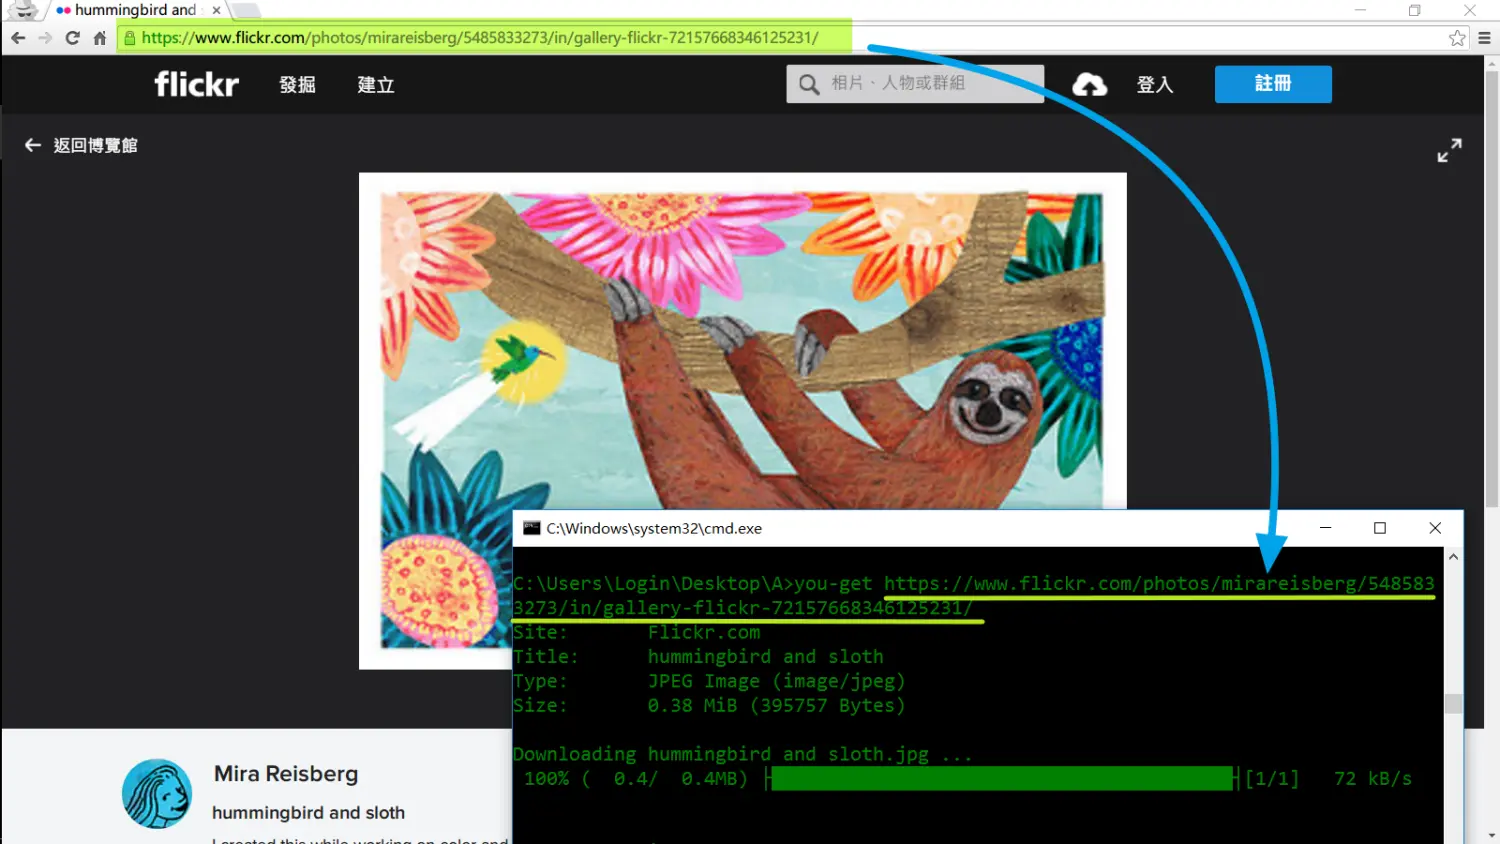The image size is (1500, 844).
Task: Click the Flickr upload cloud icon
Action: 1090,85
